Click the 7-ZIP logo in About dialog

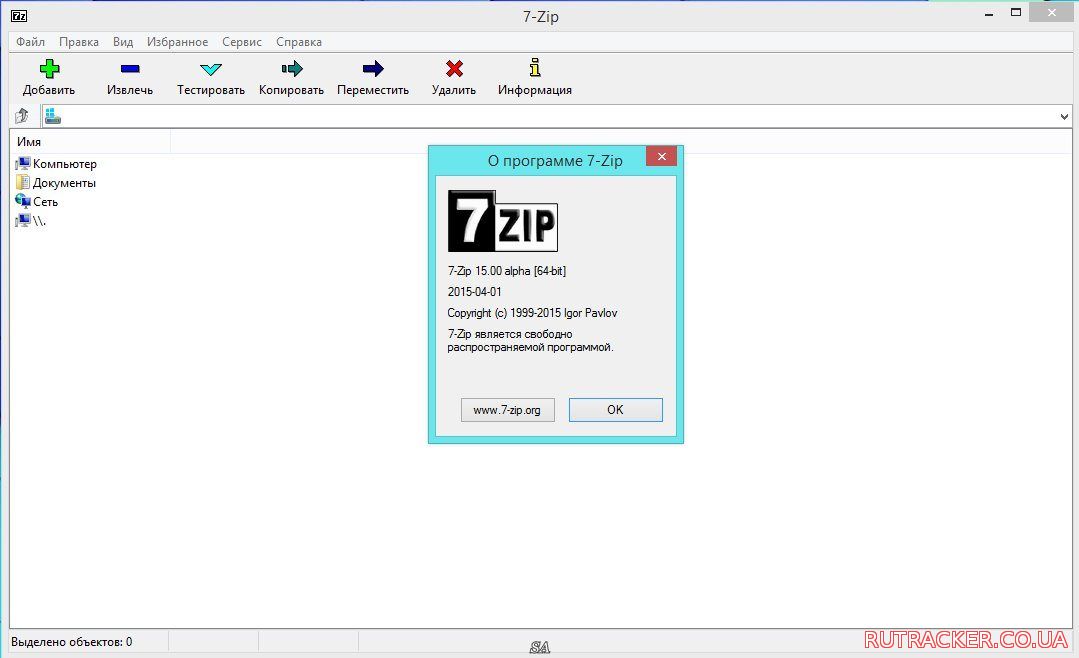click(502, 221)
